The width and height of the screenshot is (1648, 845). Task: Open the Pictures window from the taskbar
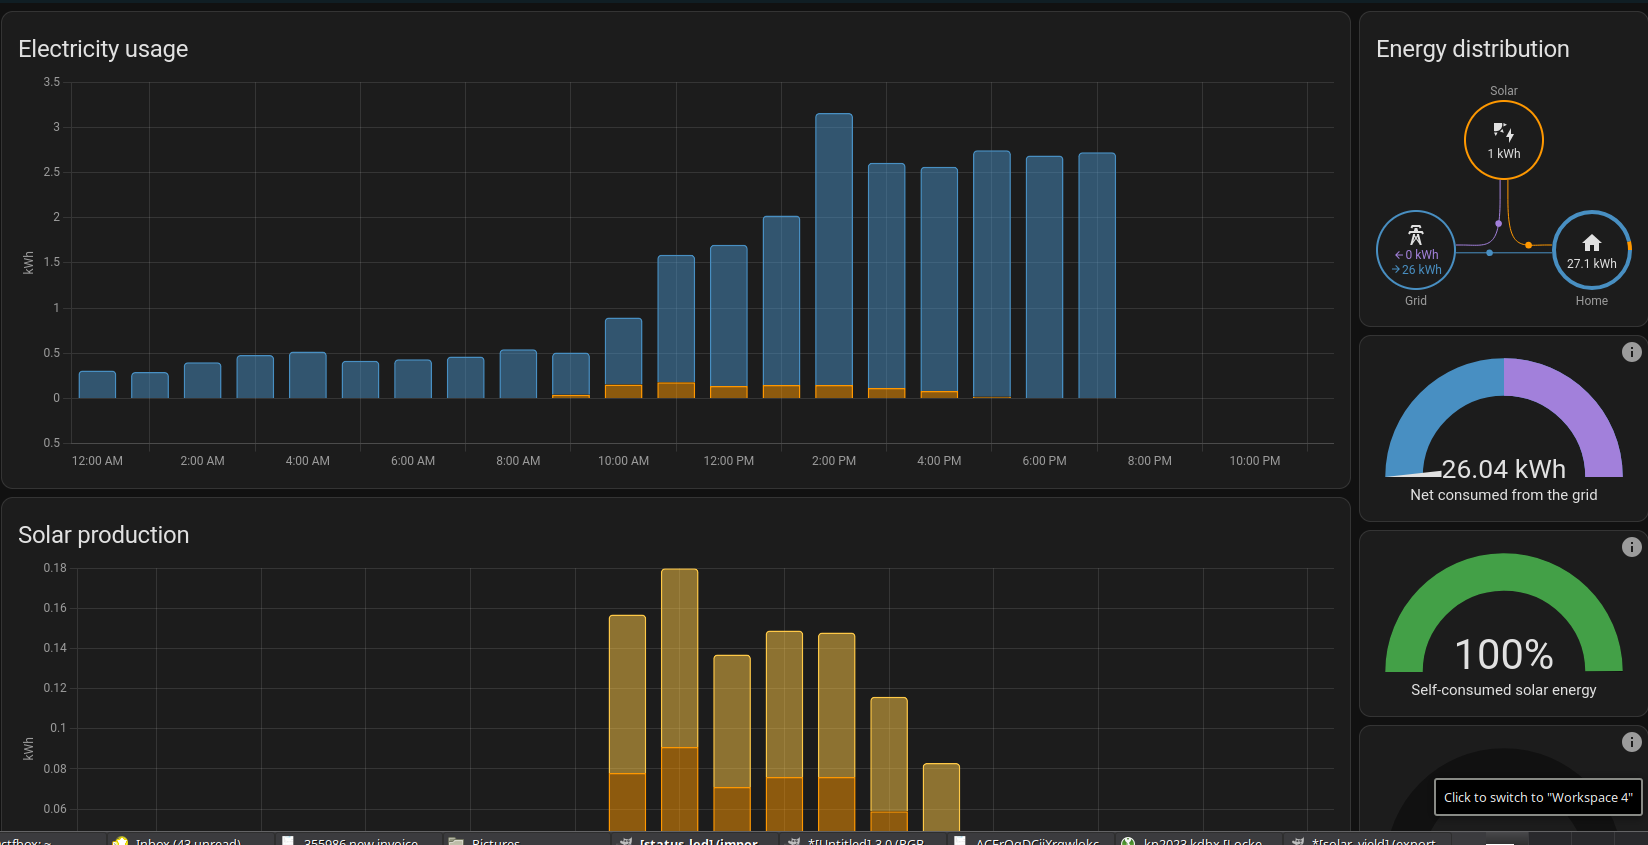[x=495, y=840]
